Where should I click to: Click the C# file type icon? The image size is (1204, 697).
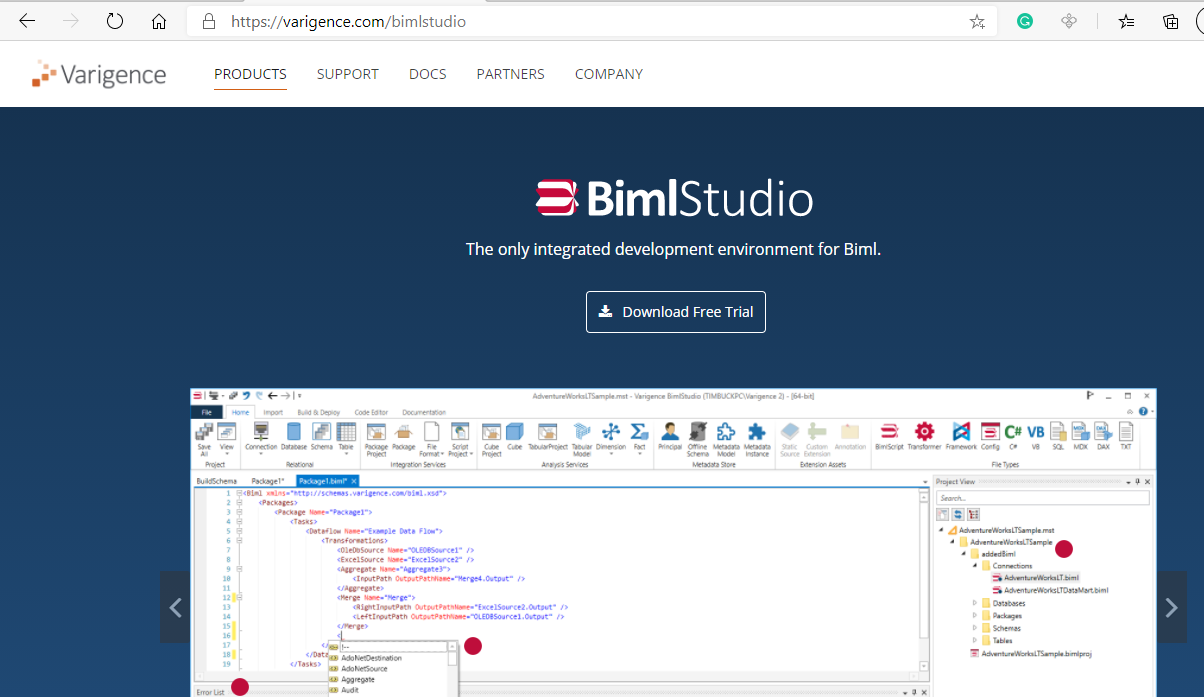(x=1013, y=432)
